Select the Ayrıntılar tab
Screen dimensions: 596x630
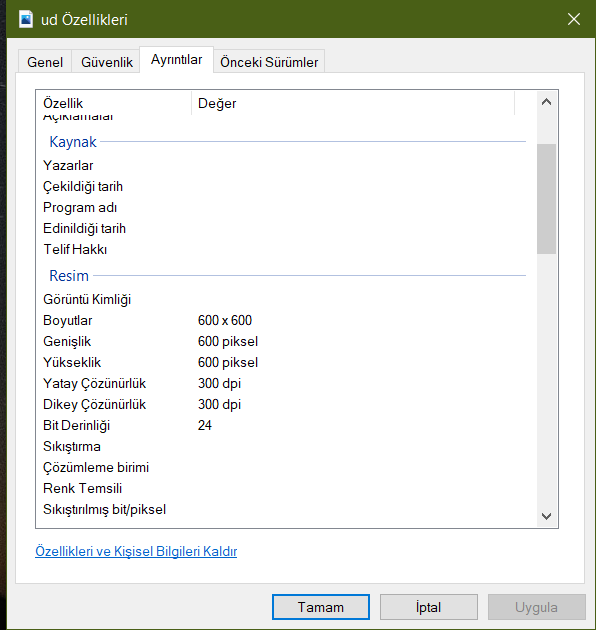click(176, 59)
